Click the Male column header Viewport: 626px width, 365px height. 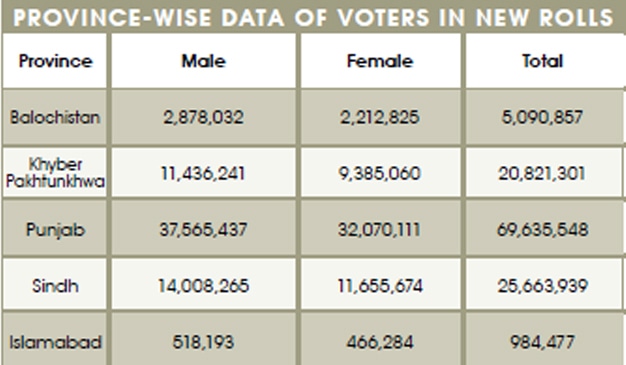(204, 61)
